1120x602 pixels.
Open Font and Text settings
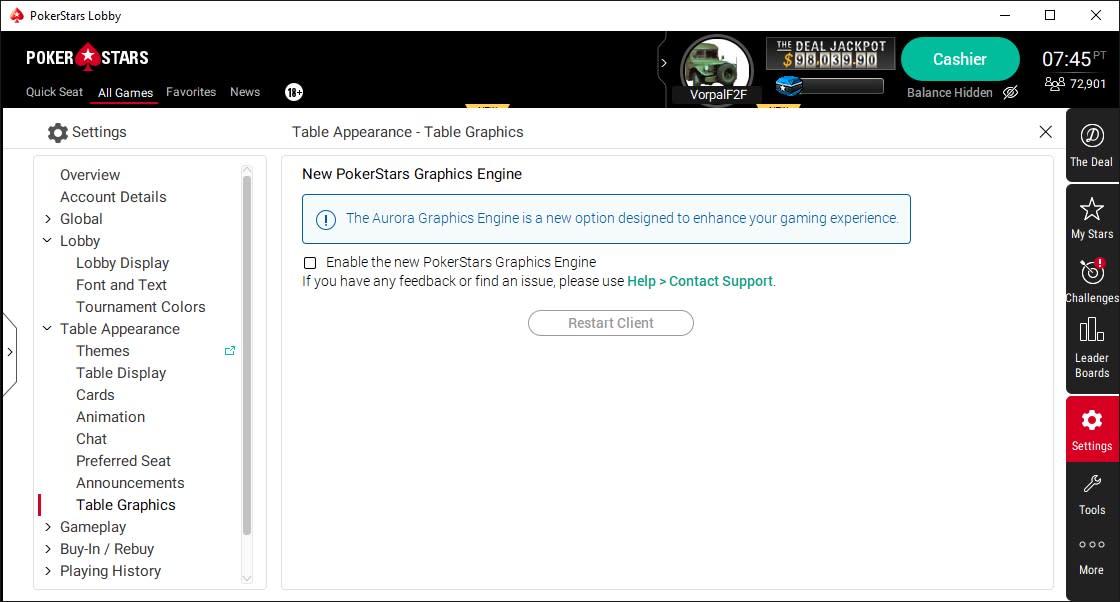[121, 285]
